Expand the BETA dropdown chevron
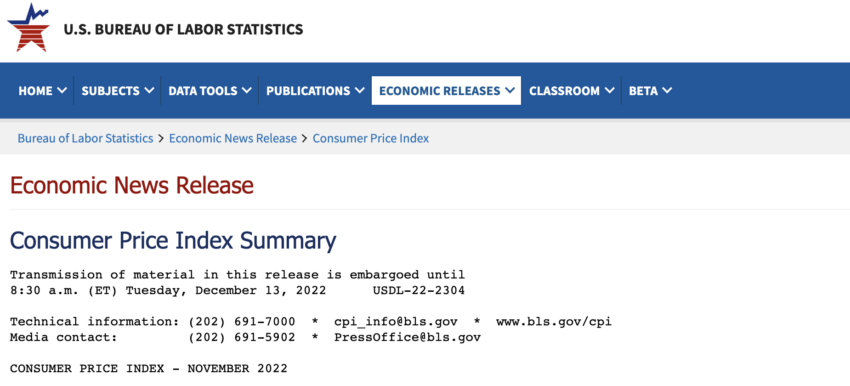The width and height of the screenshot is (850, 386). pyautogui.click(x=667, y=91)
